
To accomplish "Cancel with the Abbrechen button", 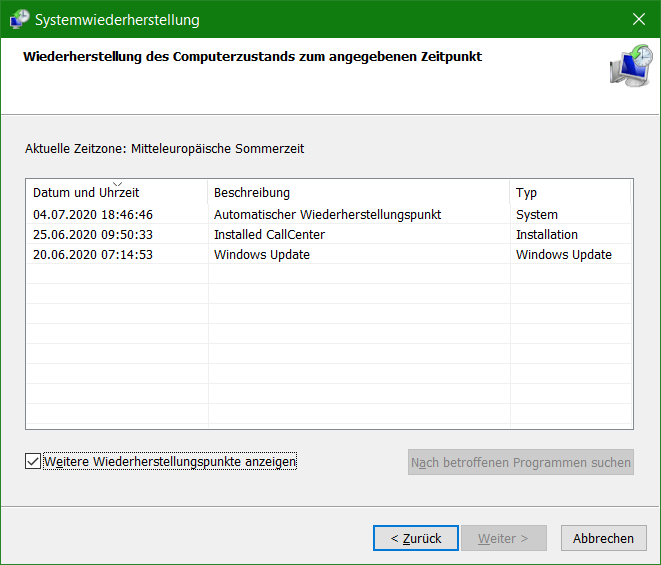I will [x=603, y=538].
